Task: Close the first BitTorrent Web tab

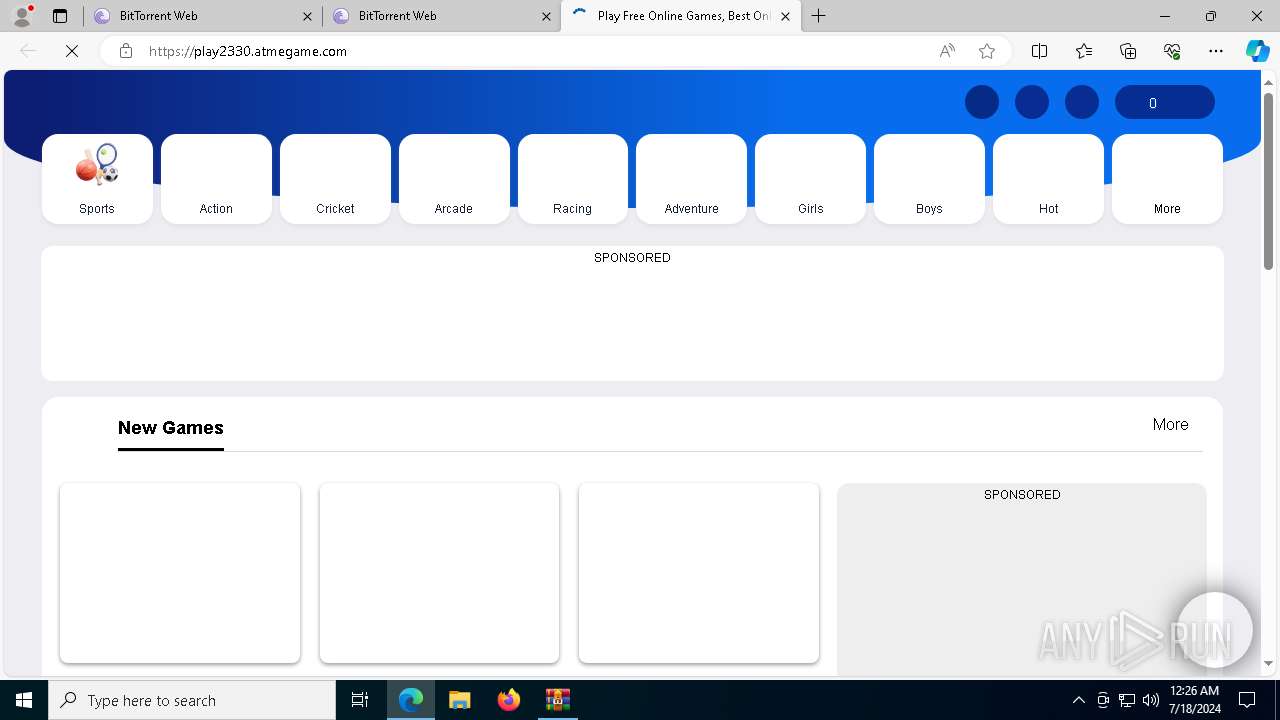Action: point(307,16)
